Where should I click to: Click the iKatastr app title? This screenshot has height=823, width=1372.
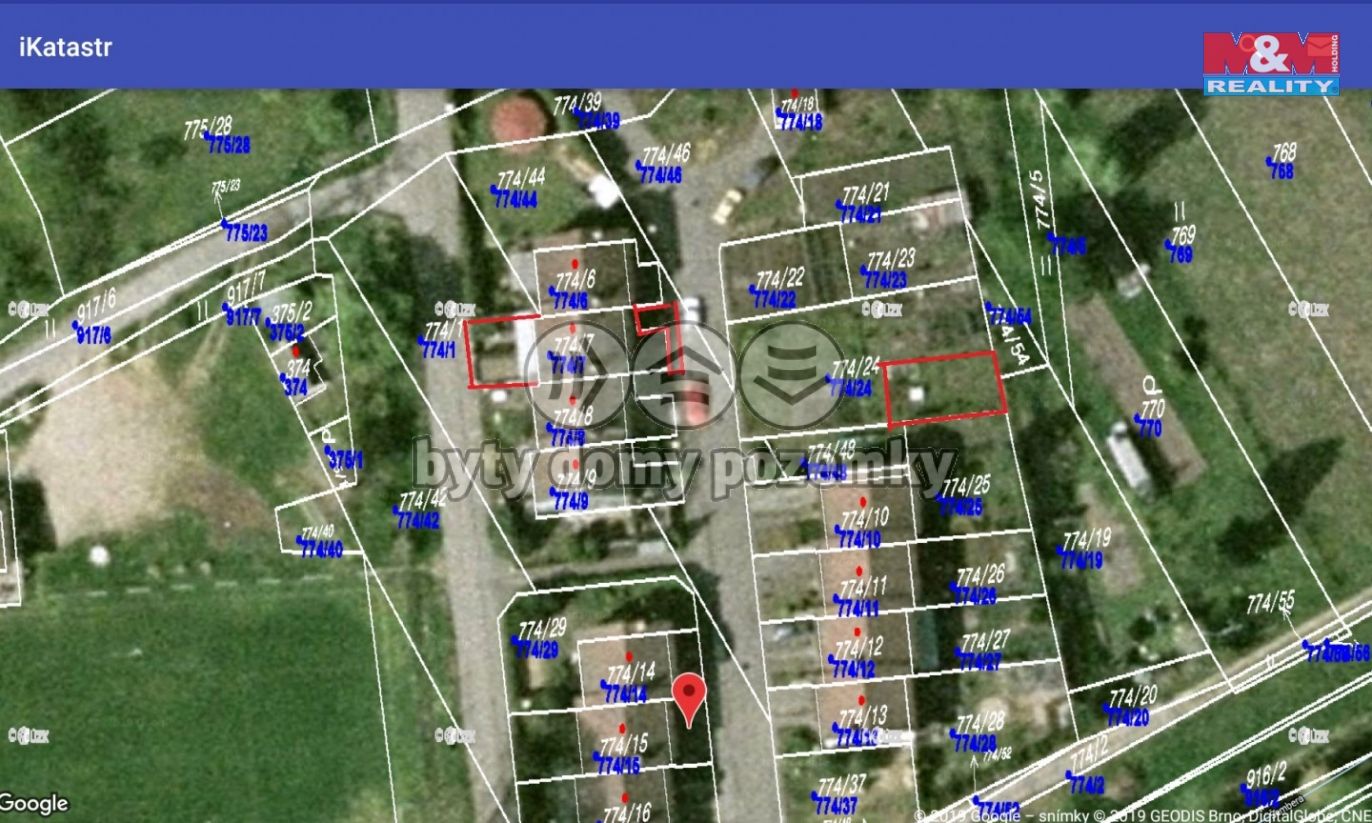66,46
